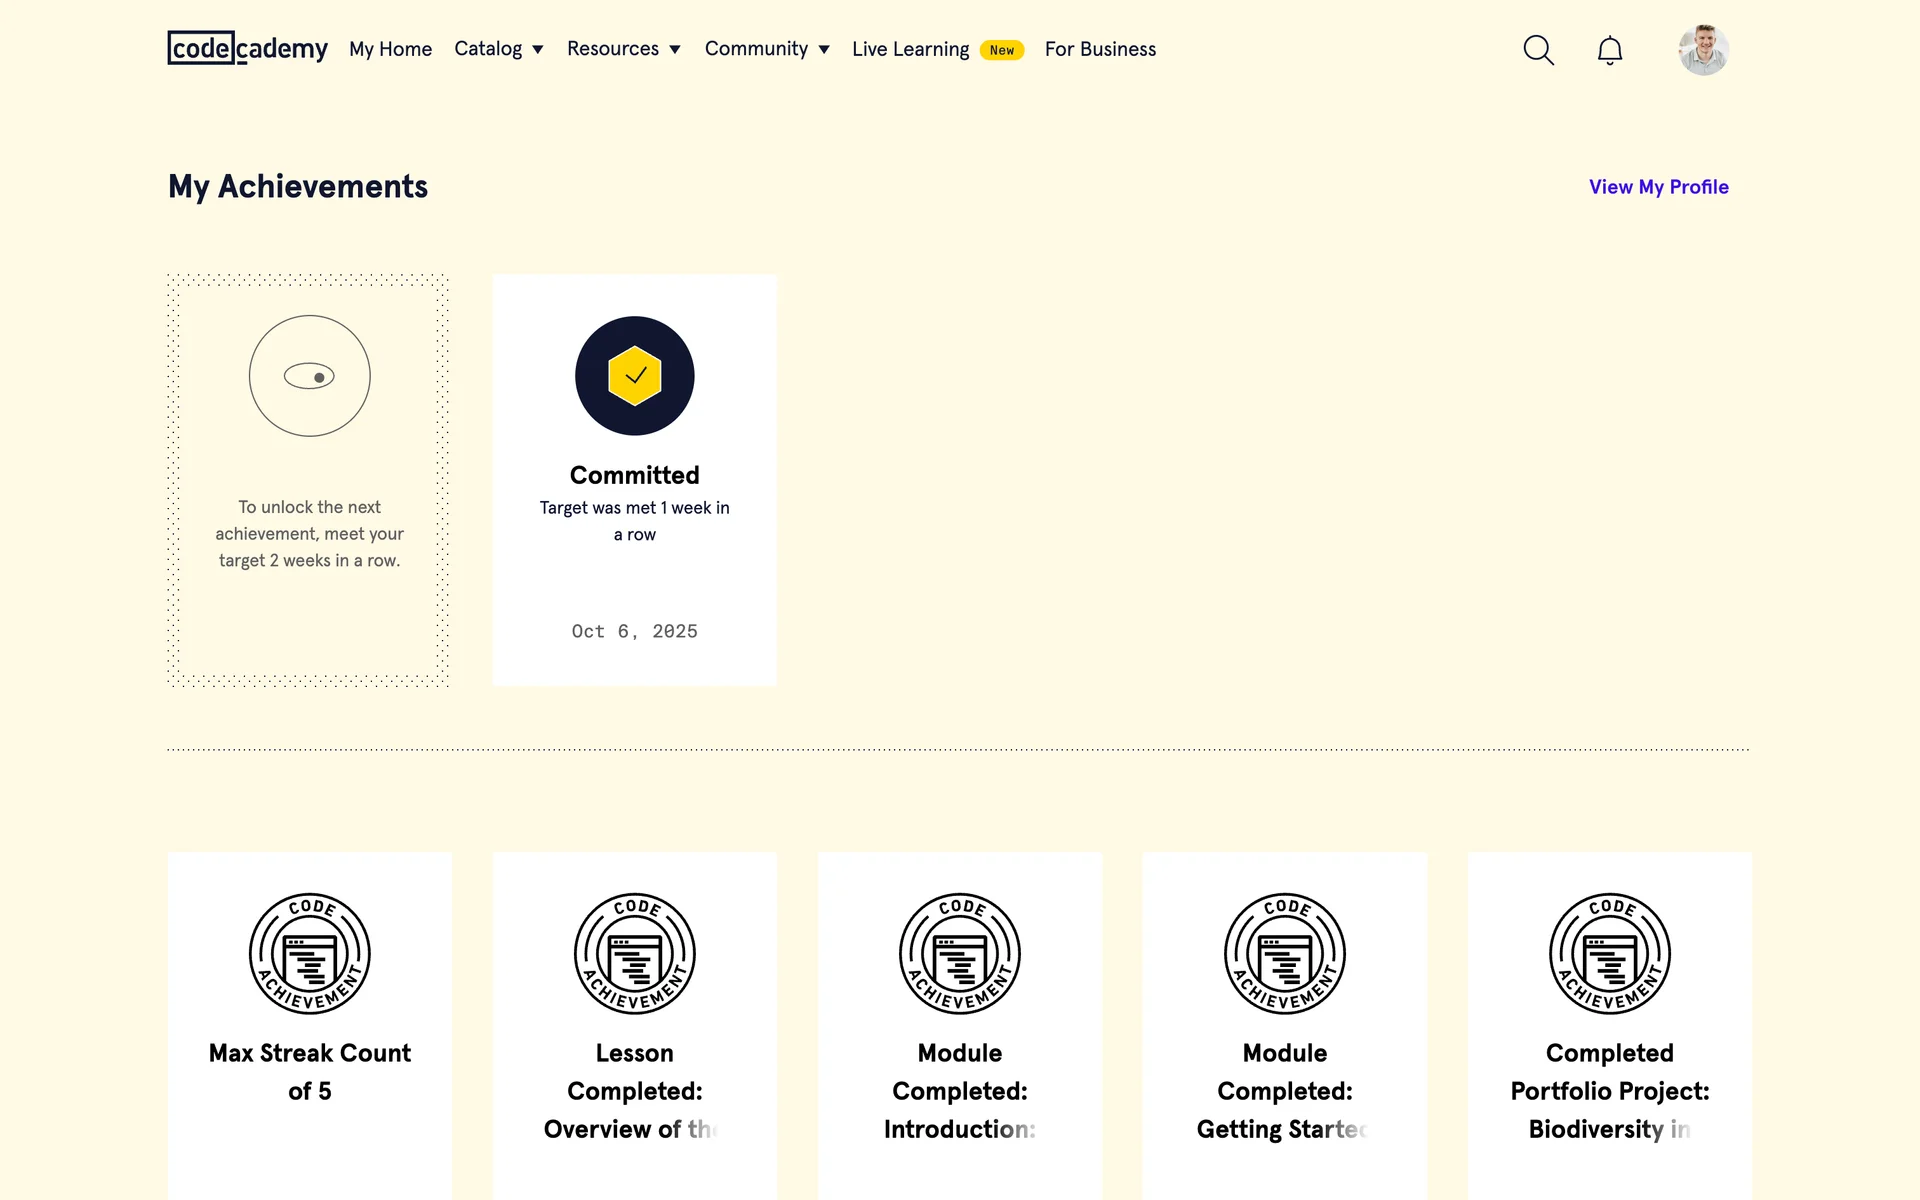
Task: Click the Lesson Completed achievement badge
Action: (x=634, y=953)
